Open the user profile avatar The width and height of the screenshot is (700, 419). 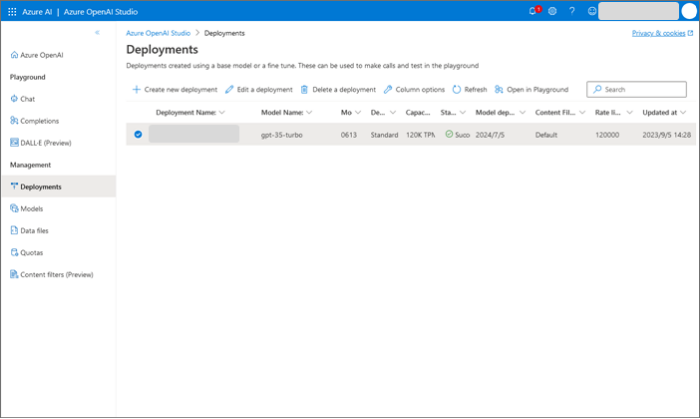[x=689, y=11]
